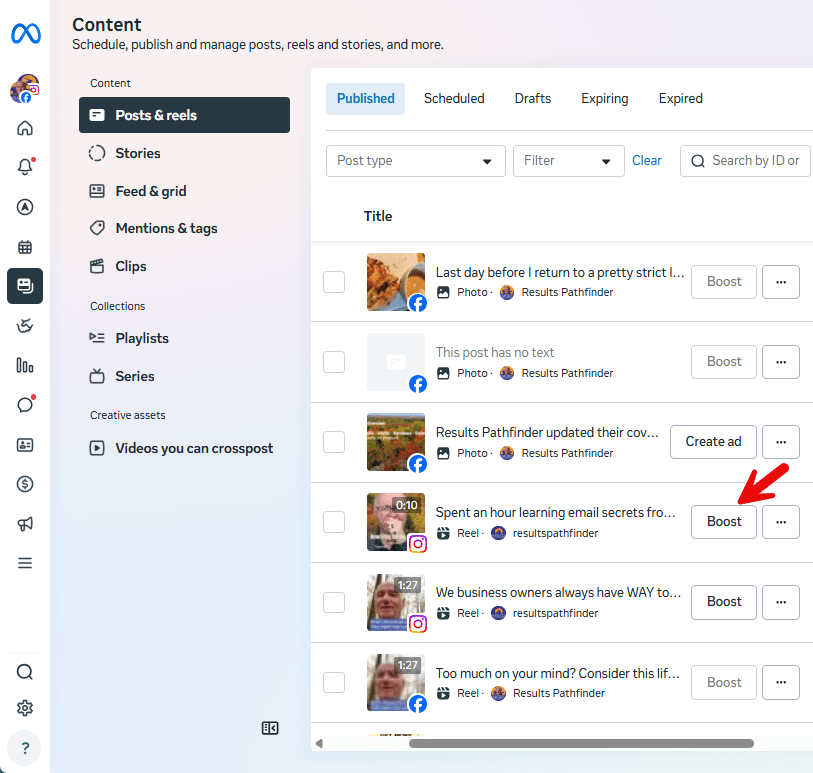
Task: Open more options for cover photo update post
Action: coord(781,441)
